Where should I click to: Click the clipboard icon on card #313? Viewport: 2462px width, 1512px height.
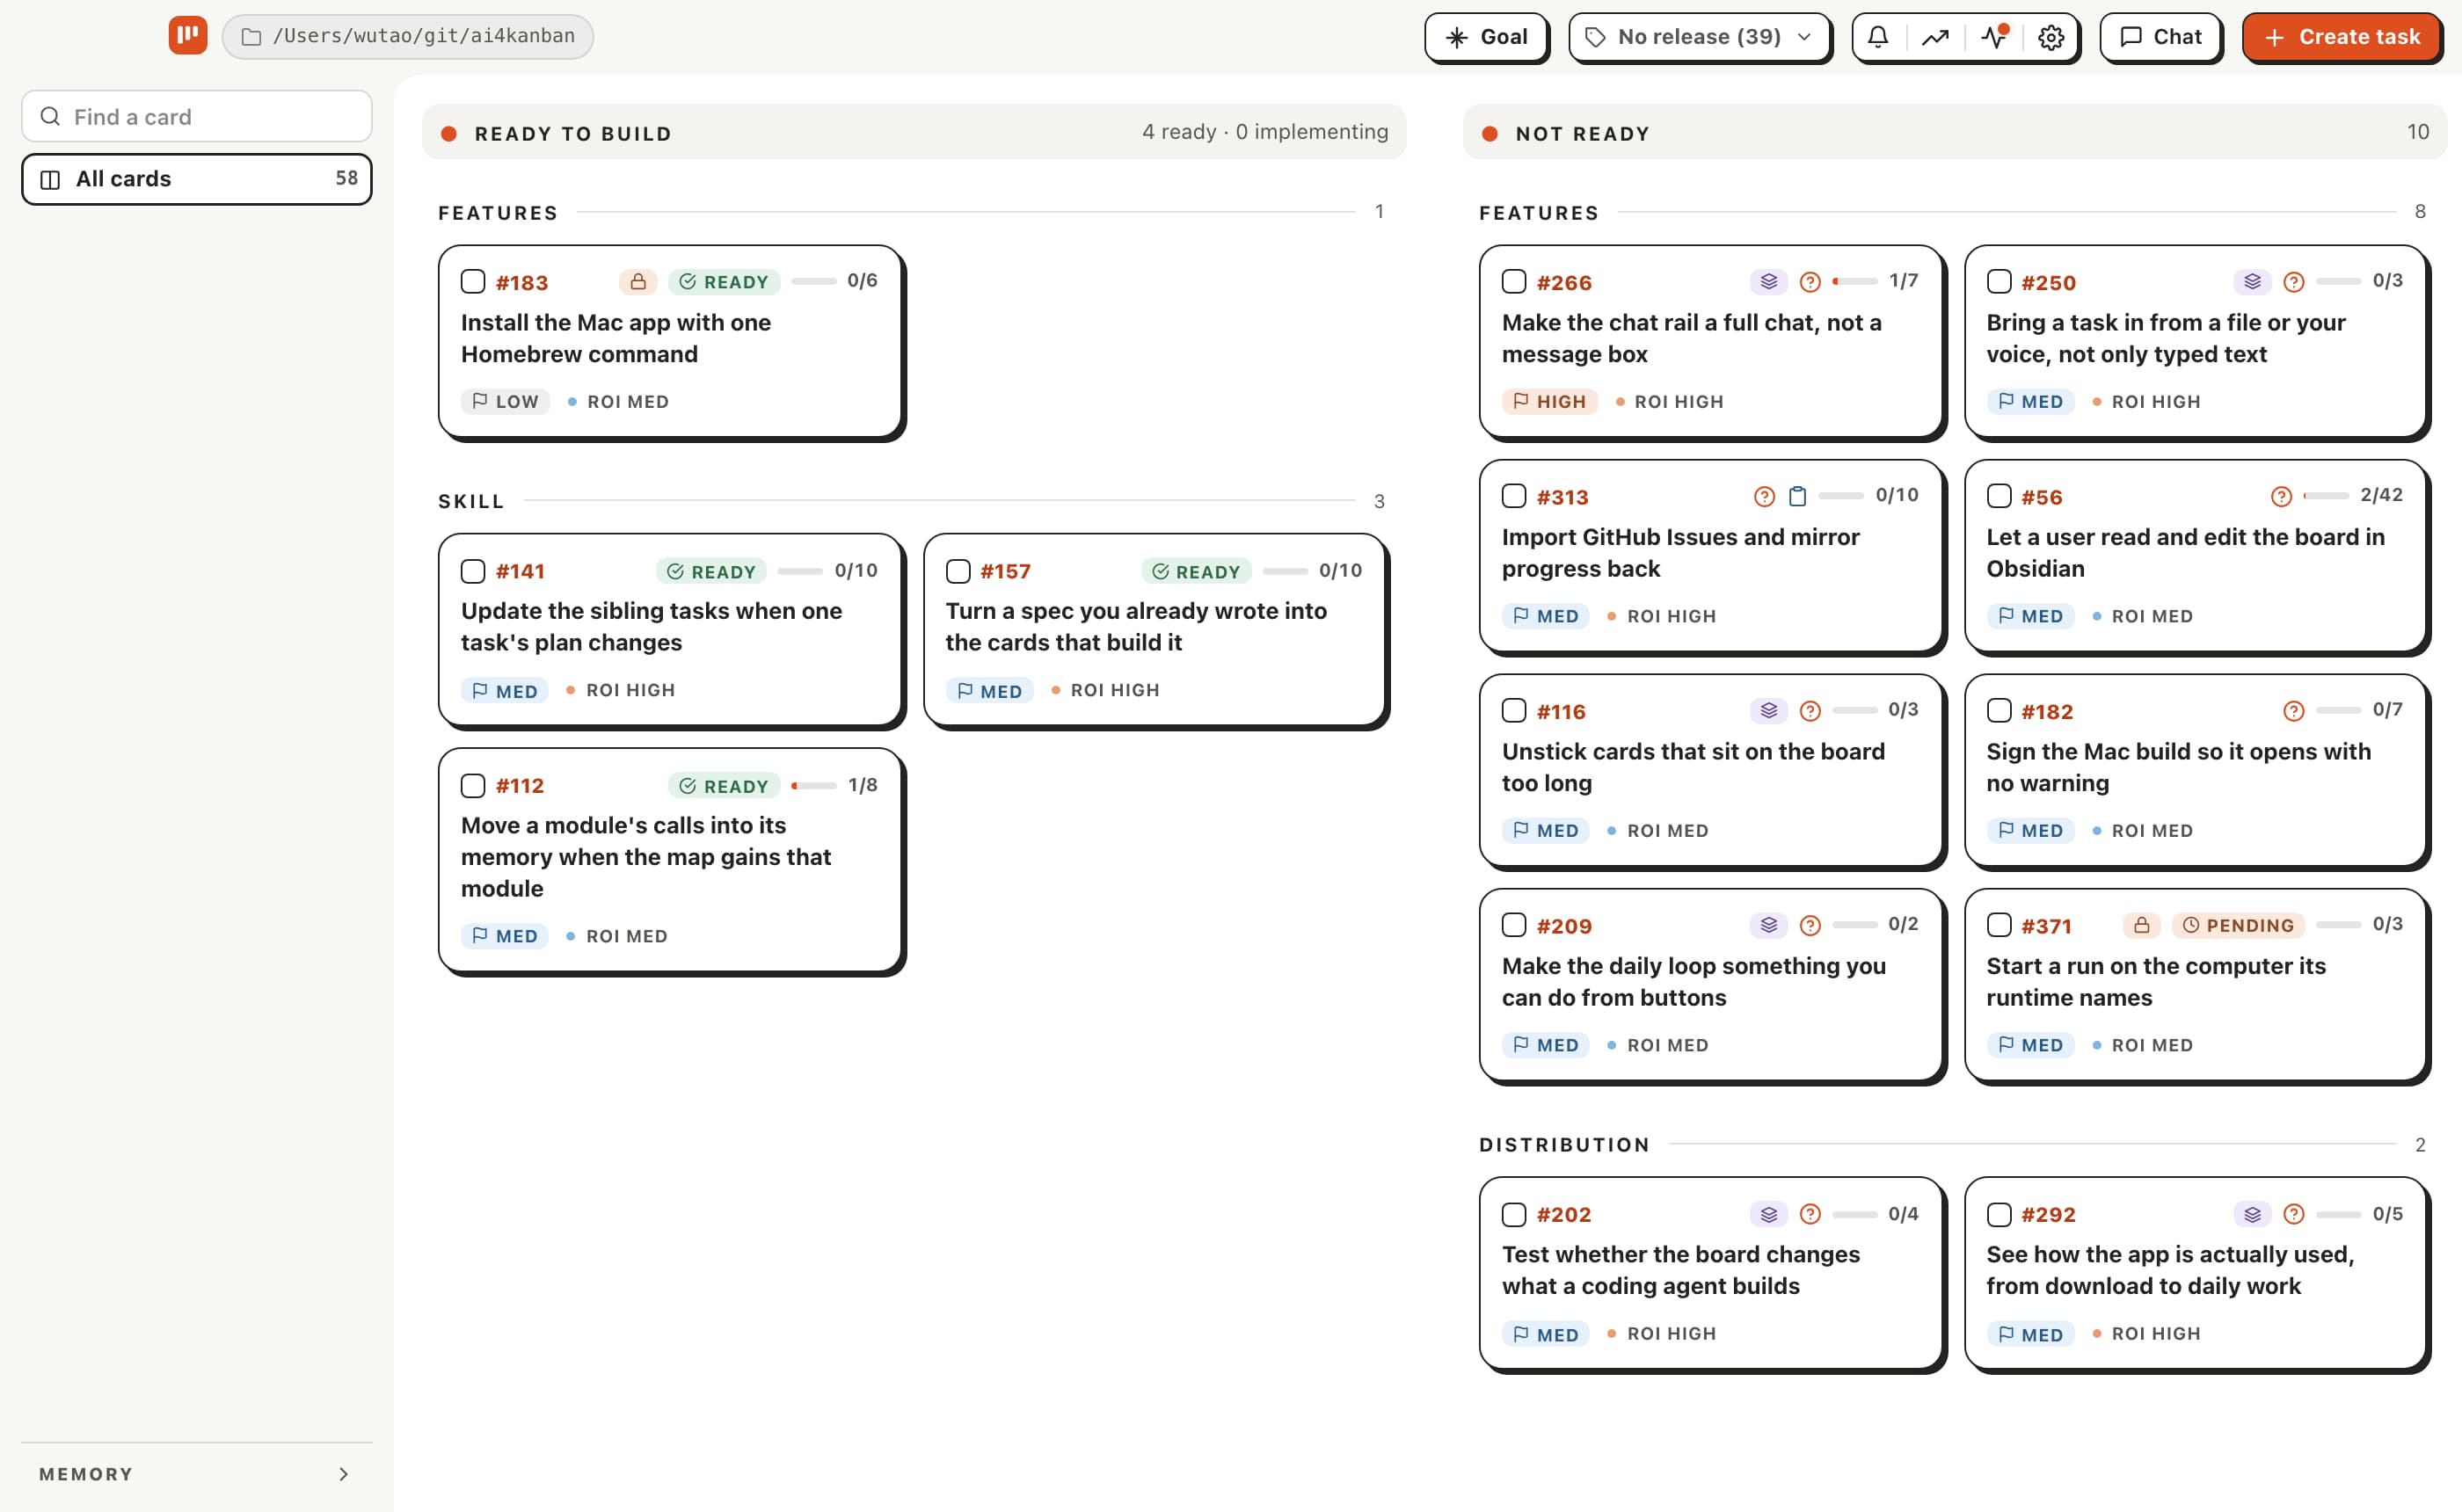(1798, 497)
